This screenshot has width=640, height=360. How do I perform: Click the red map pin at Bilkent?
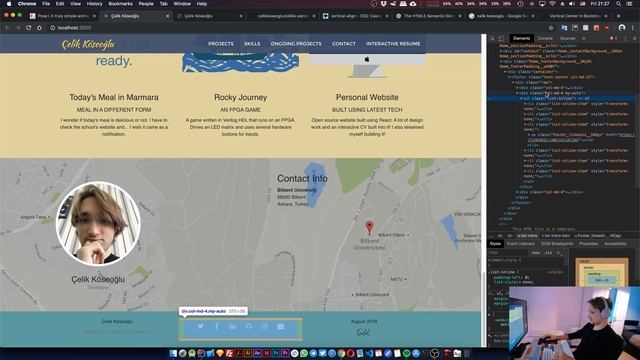369,228
